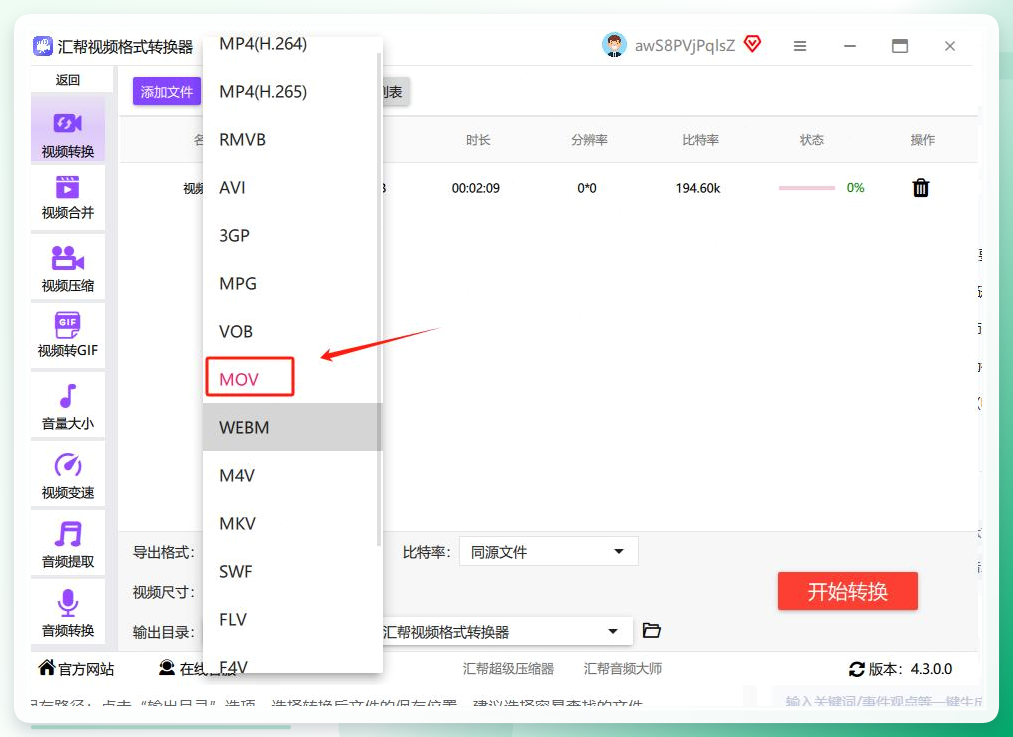The image size is (1013, 737).
Task: Open the 视频变速 speed tool
Action: pyautogui.click(x=68, y=474)
